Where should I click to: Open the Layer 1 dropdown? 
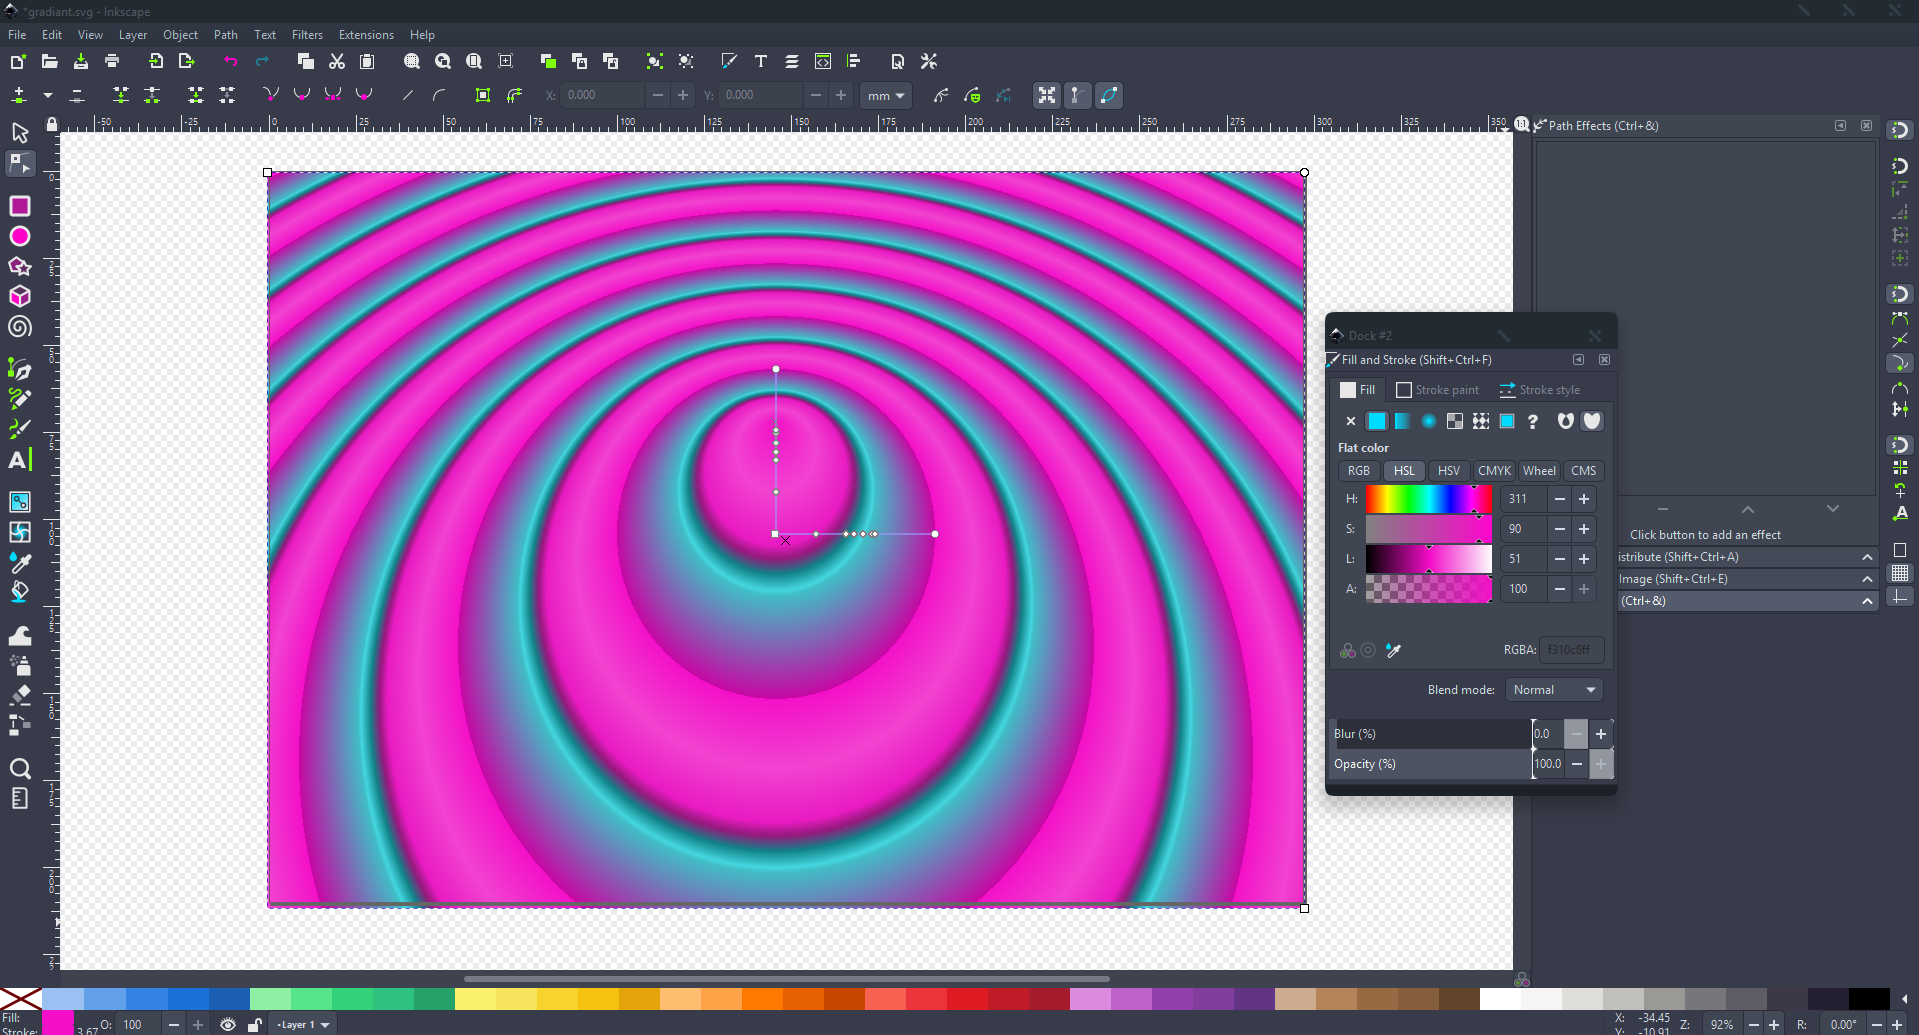pyautogui.click(x=303, y=1025)
